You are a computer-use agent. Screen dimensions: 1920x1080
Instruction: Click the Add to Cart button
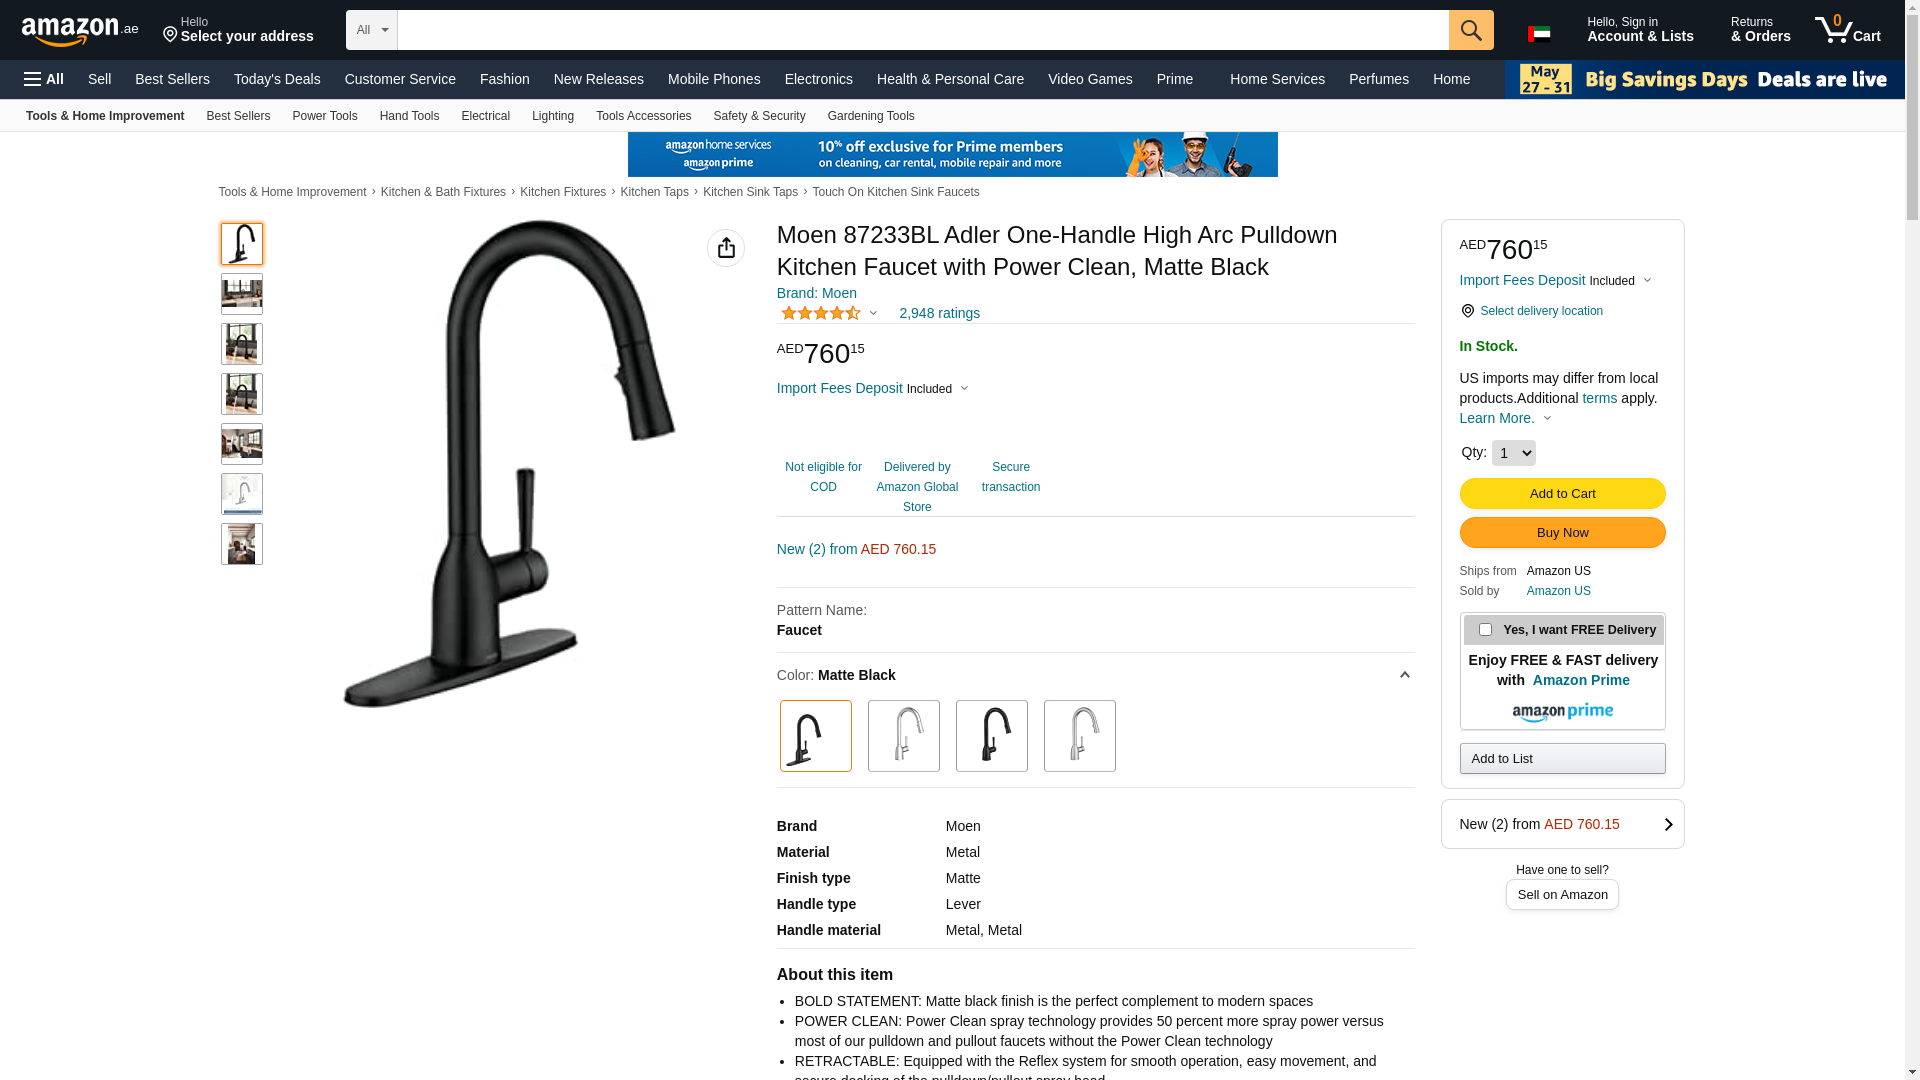pyautogui.click(x=1562, y=493)
